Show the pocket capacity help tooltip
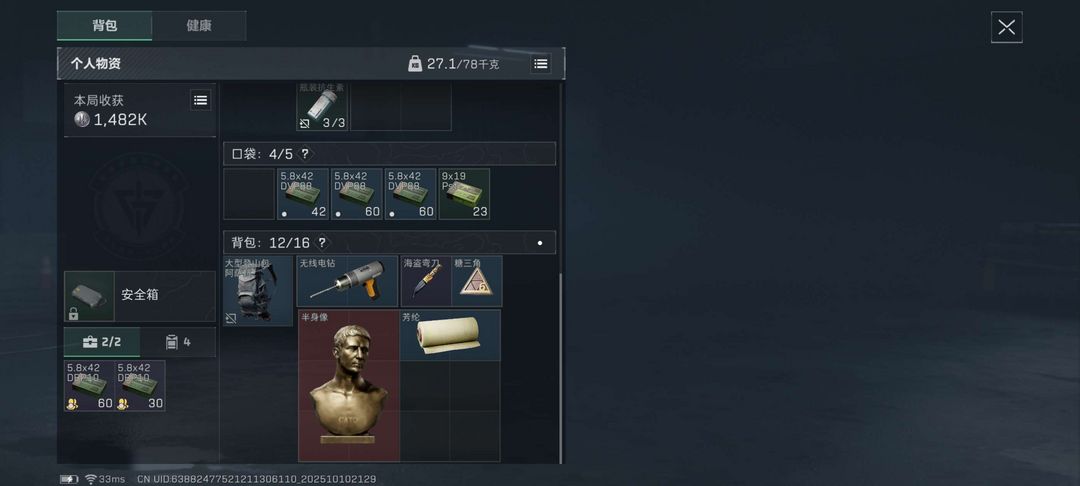The image size is (1080, 486). (304, 154)
